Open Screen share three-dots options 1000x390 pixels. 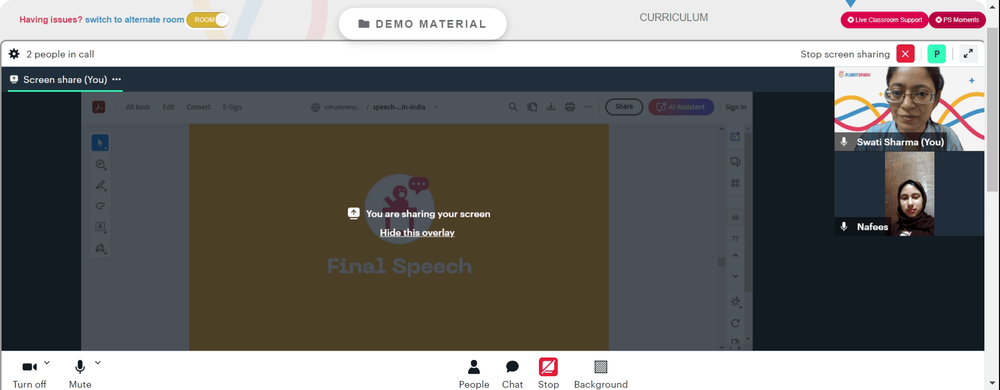[117, 80]
